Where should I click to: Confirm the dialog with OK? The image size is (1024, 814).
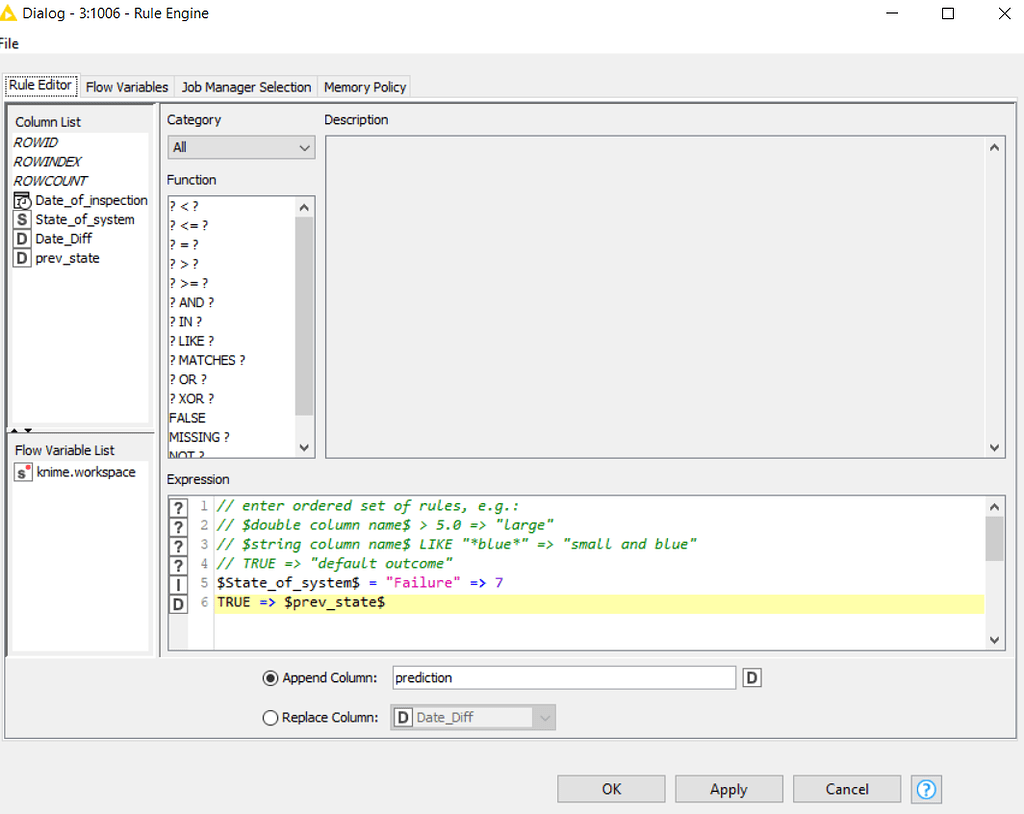click(610, 788)
